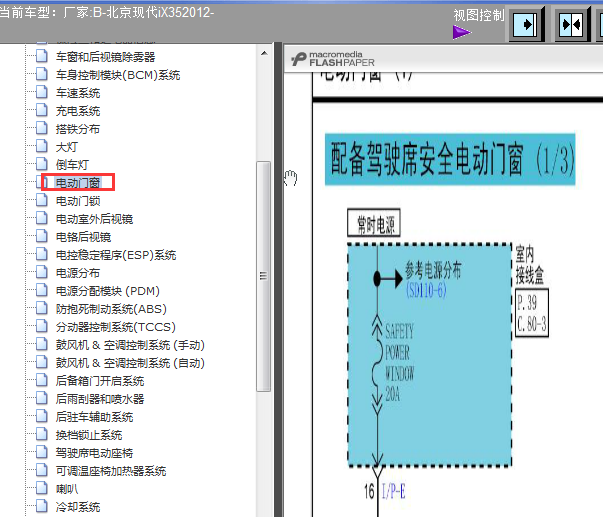Open 后雨刮器和喷水器 entry

click(x=100, y=399)
